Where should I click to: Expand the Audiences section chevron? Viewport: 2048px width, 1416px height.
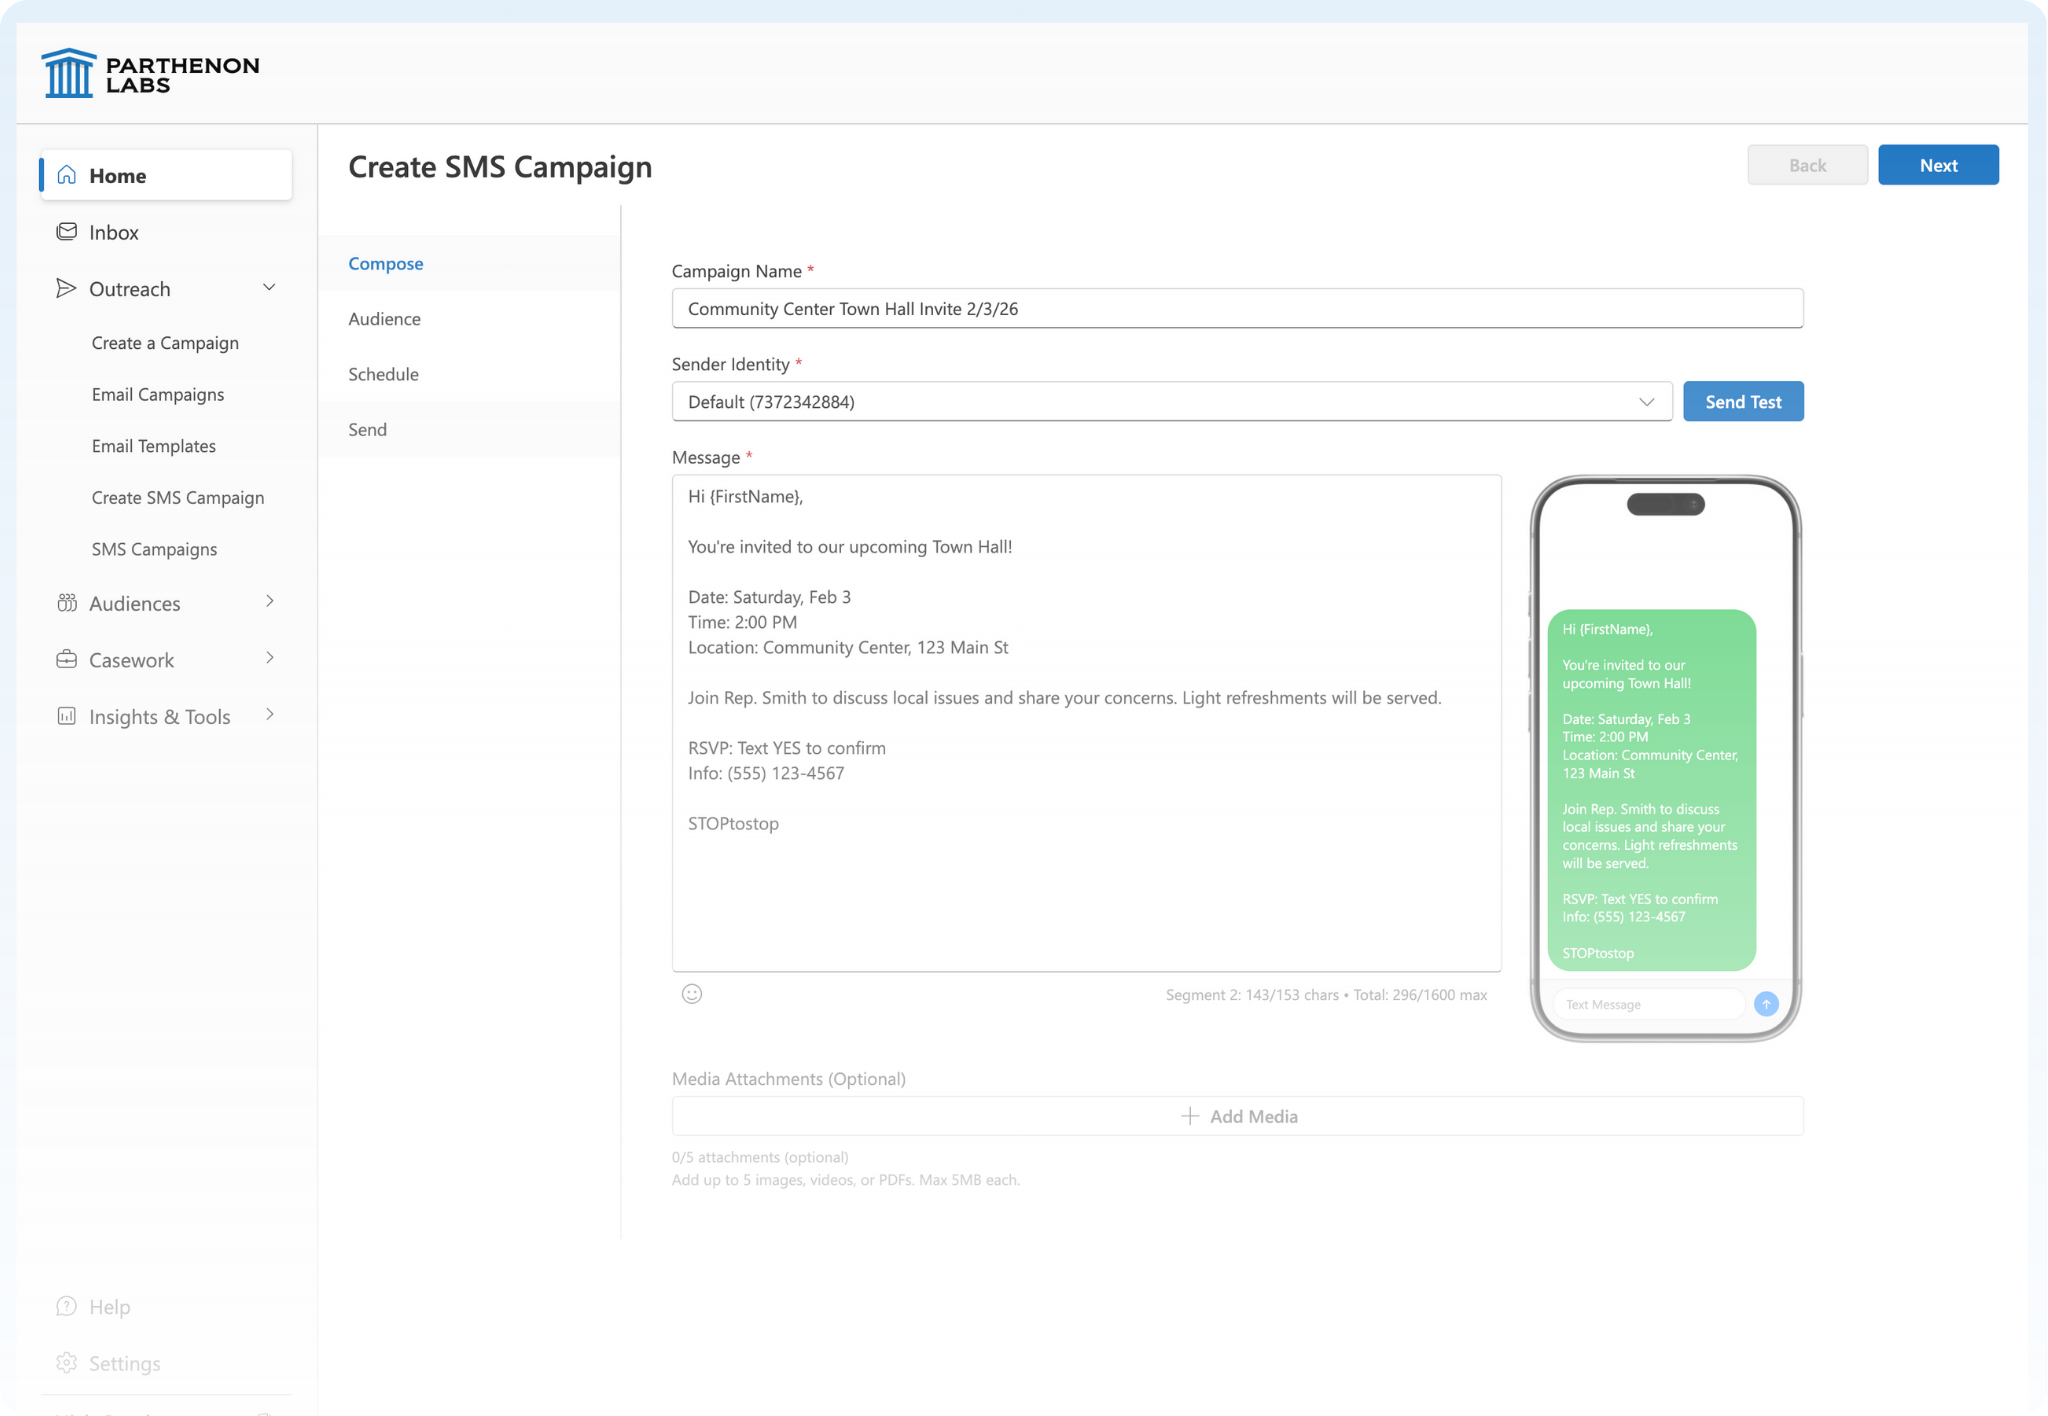point(269,601)
